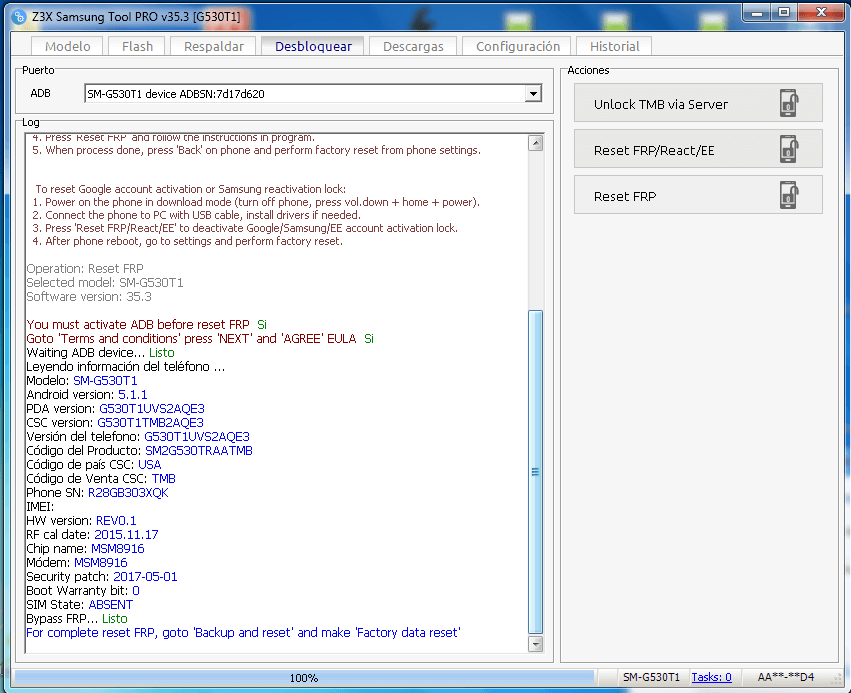Switch to the Flash tab
This screenshot has width=851, height=693.
[x=137, y=46]
